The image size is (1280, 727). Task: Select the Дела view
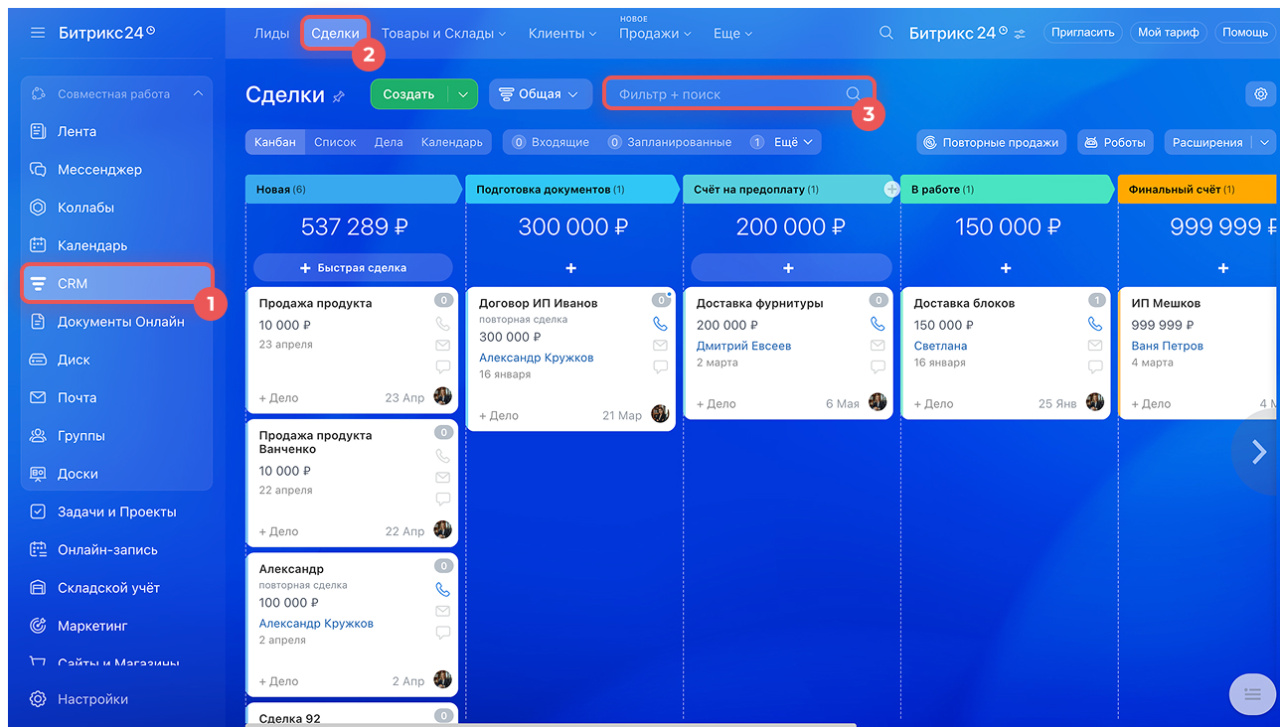388,142
